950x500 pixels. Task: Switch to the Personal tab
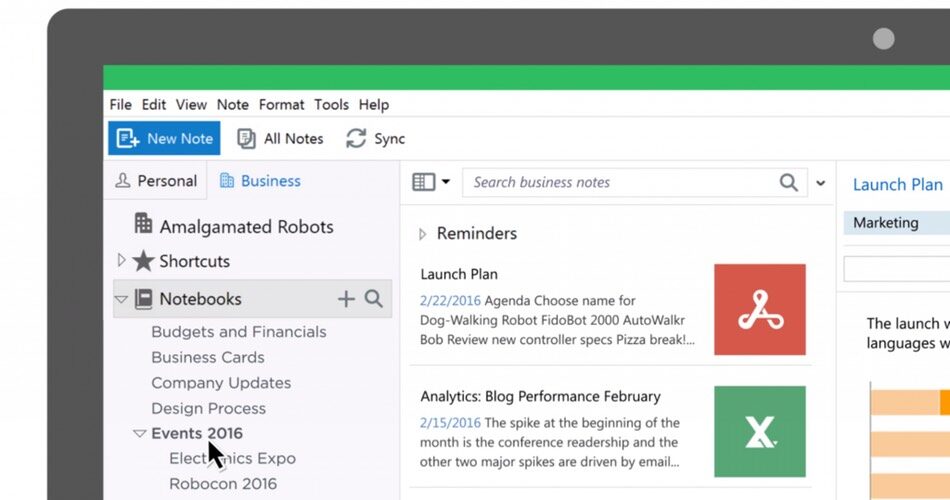pos(156,181)
